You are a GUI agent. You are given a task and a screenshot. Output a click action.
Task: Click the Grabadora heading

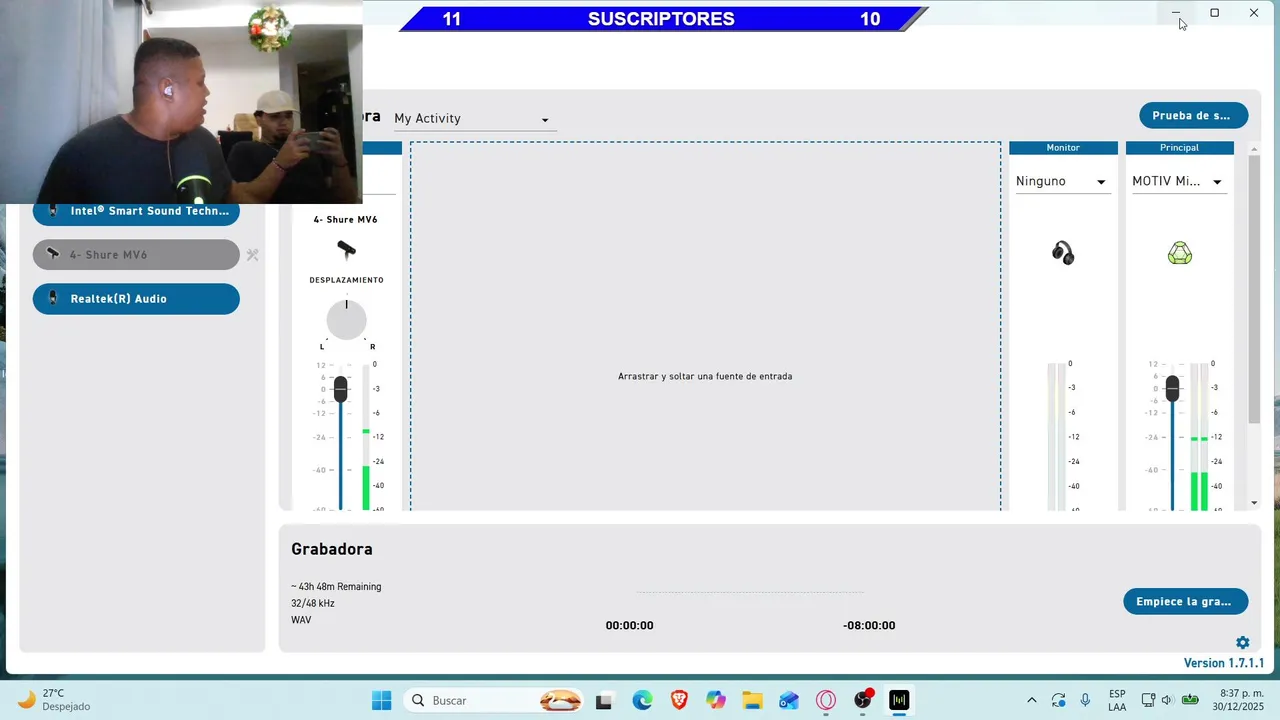pyautogui.click(x=332, y=549)
